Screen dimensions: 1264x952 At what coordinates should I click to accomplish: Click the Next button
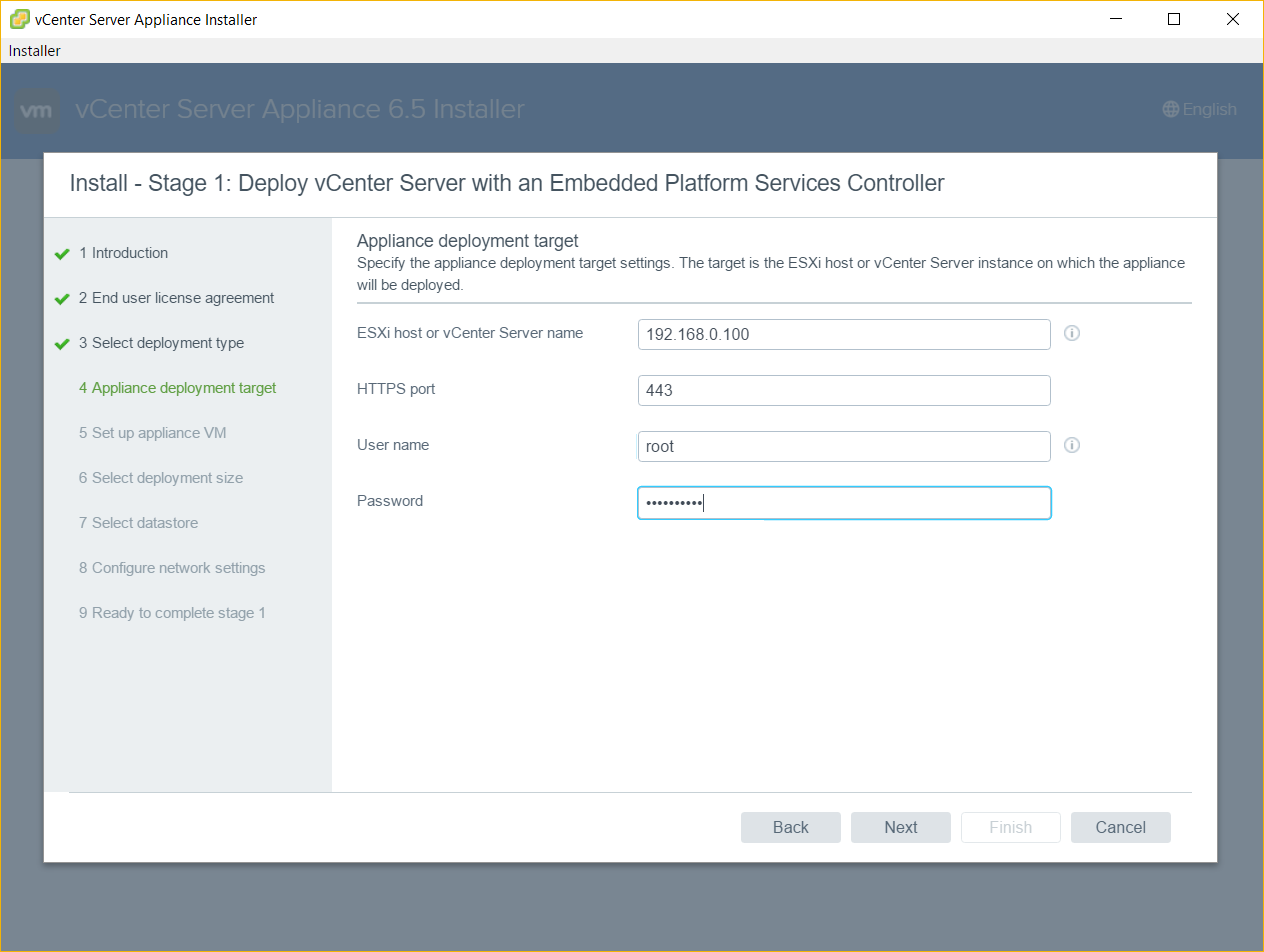(901, 827)
